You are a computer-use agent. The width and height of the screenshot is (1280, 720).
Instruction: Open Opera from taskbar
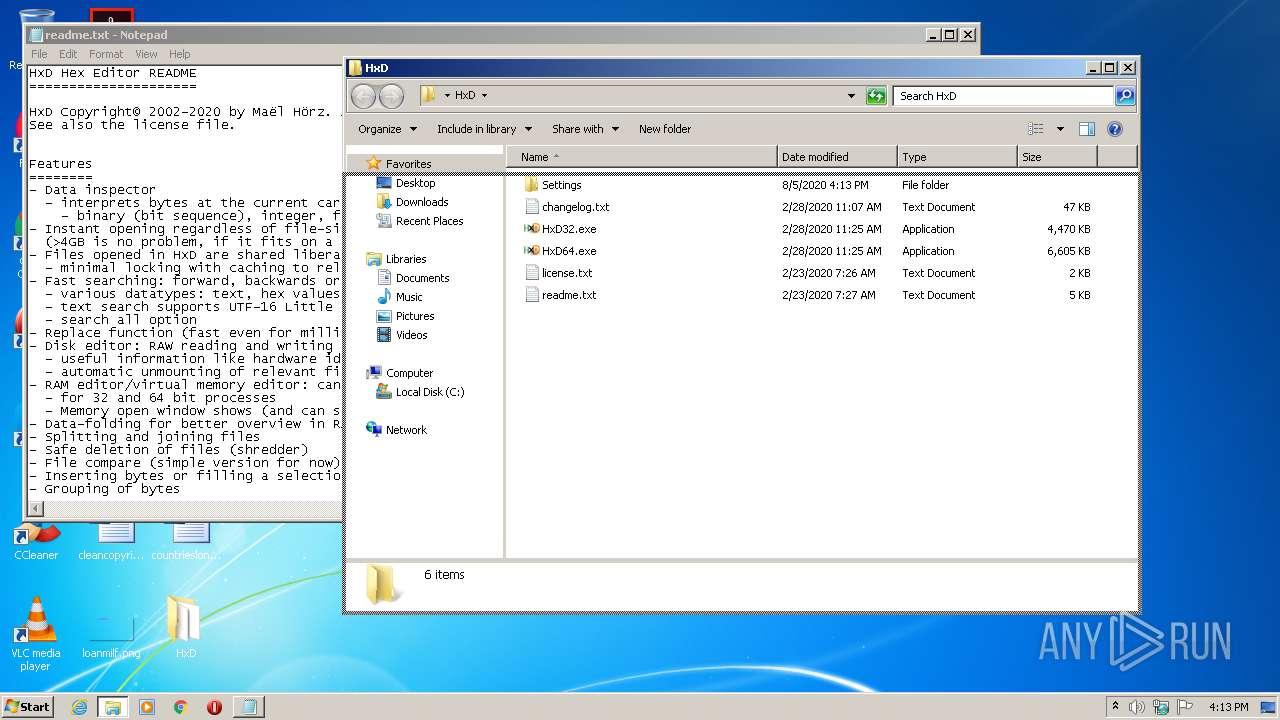click(214, 707)
